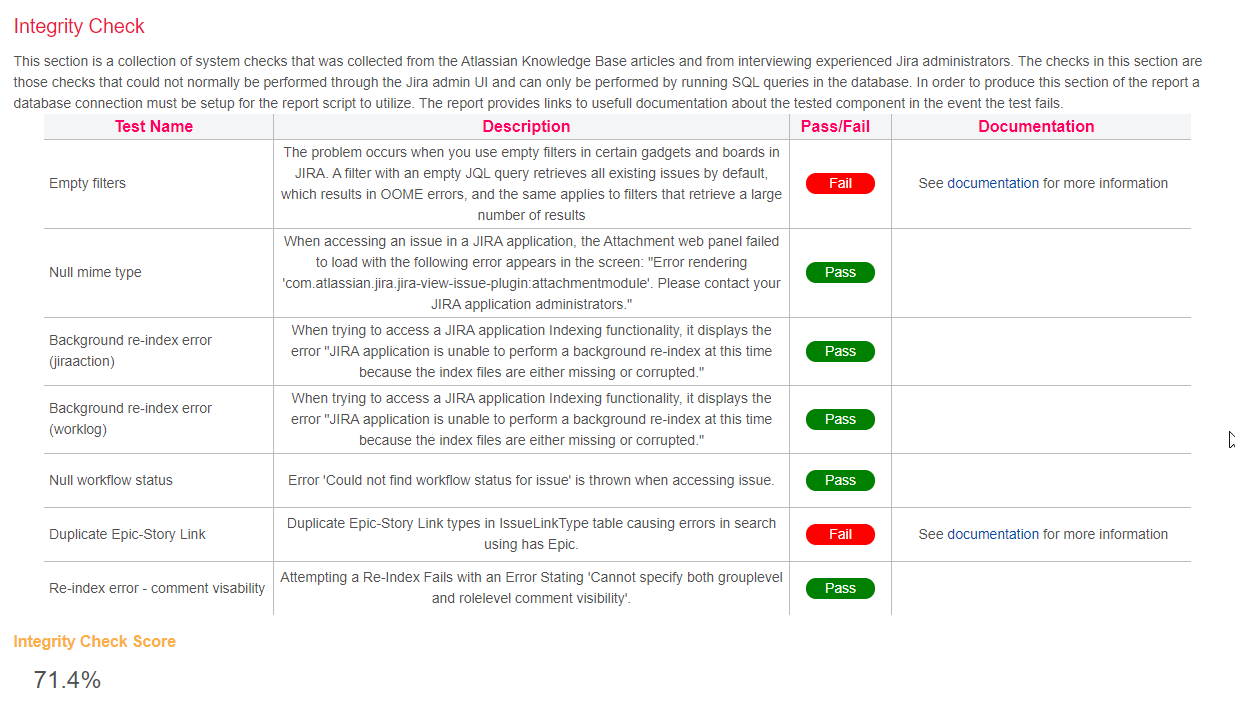Click the 71.4% score value

67,680
